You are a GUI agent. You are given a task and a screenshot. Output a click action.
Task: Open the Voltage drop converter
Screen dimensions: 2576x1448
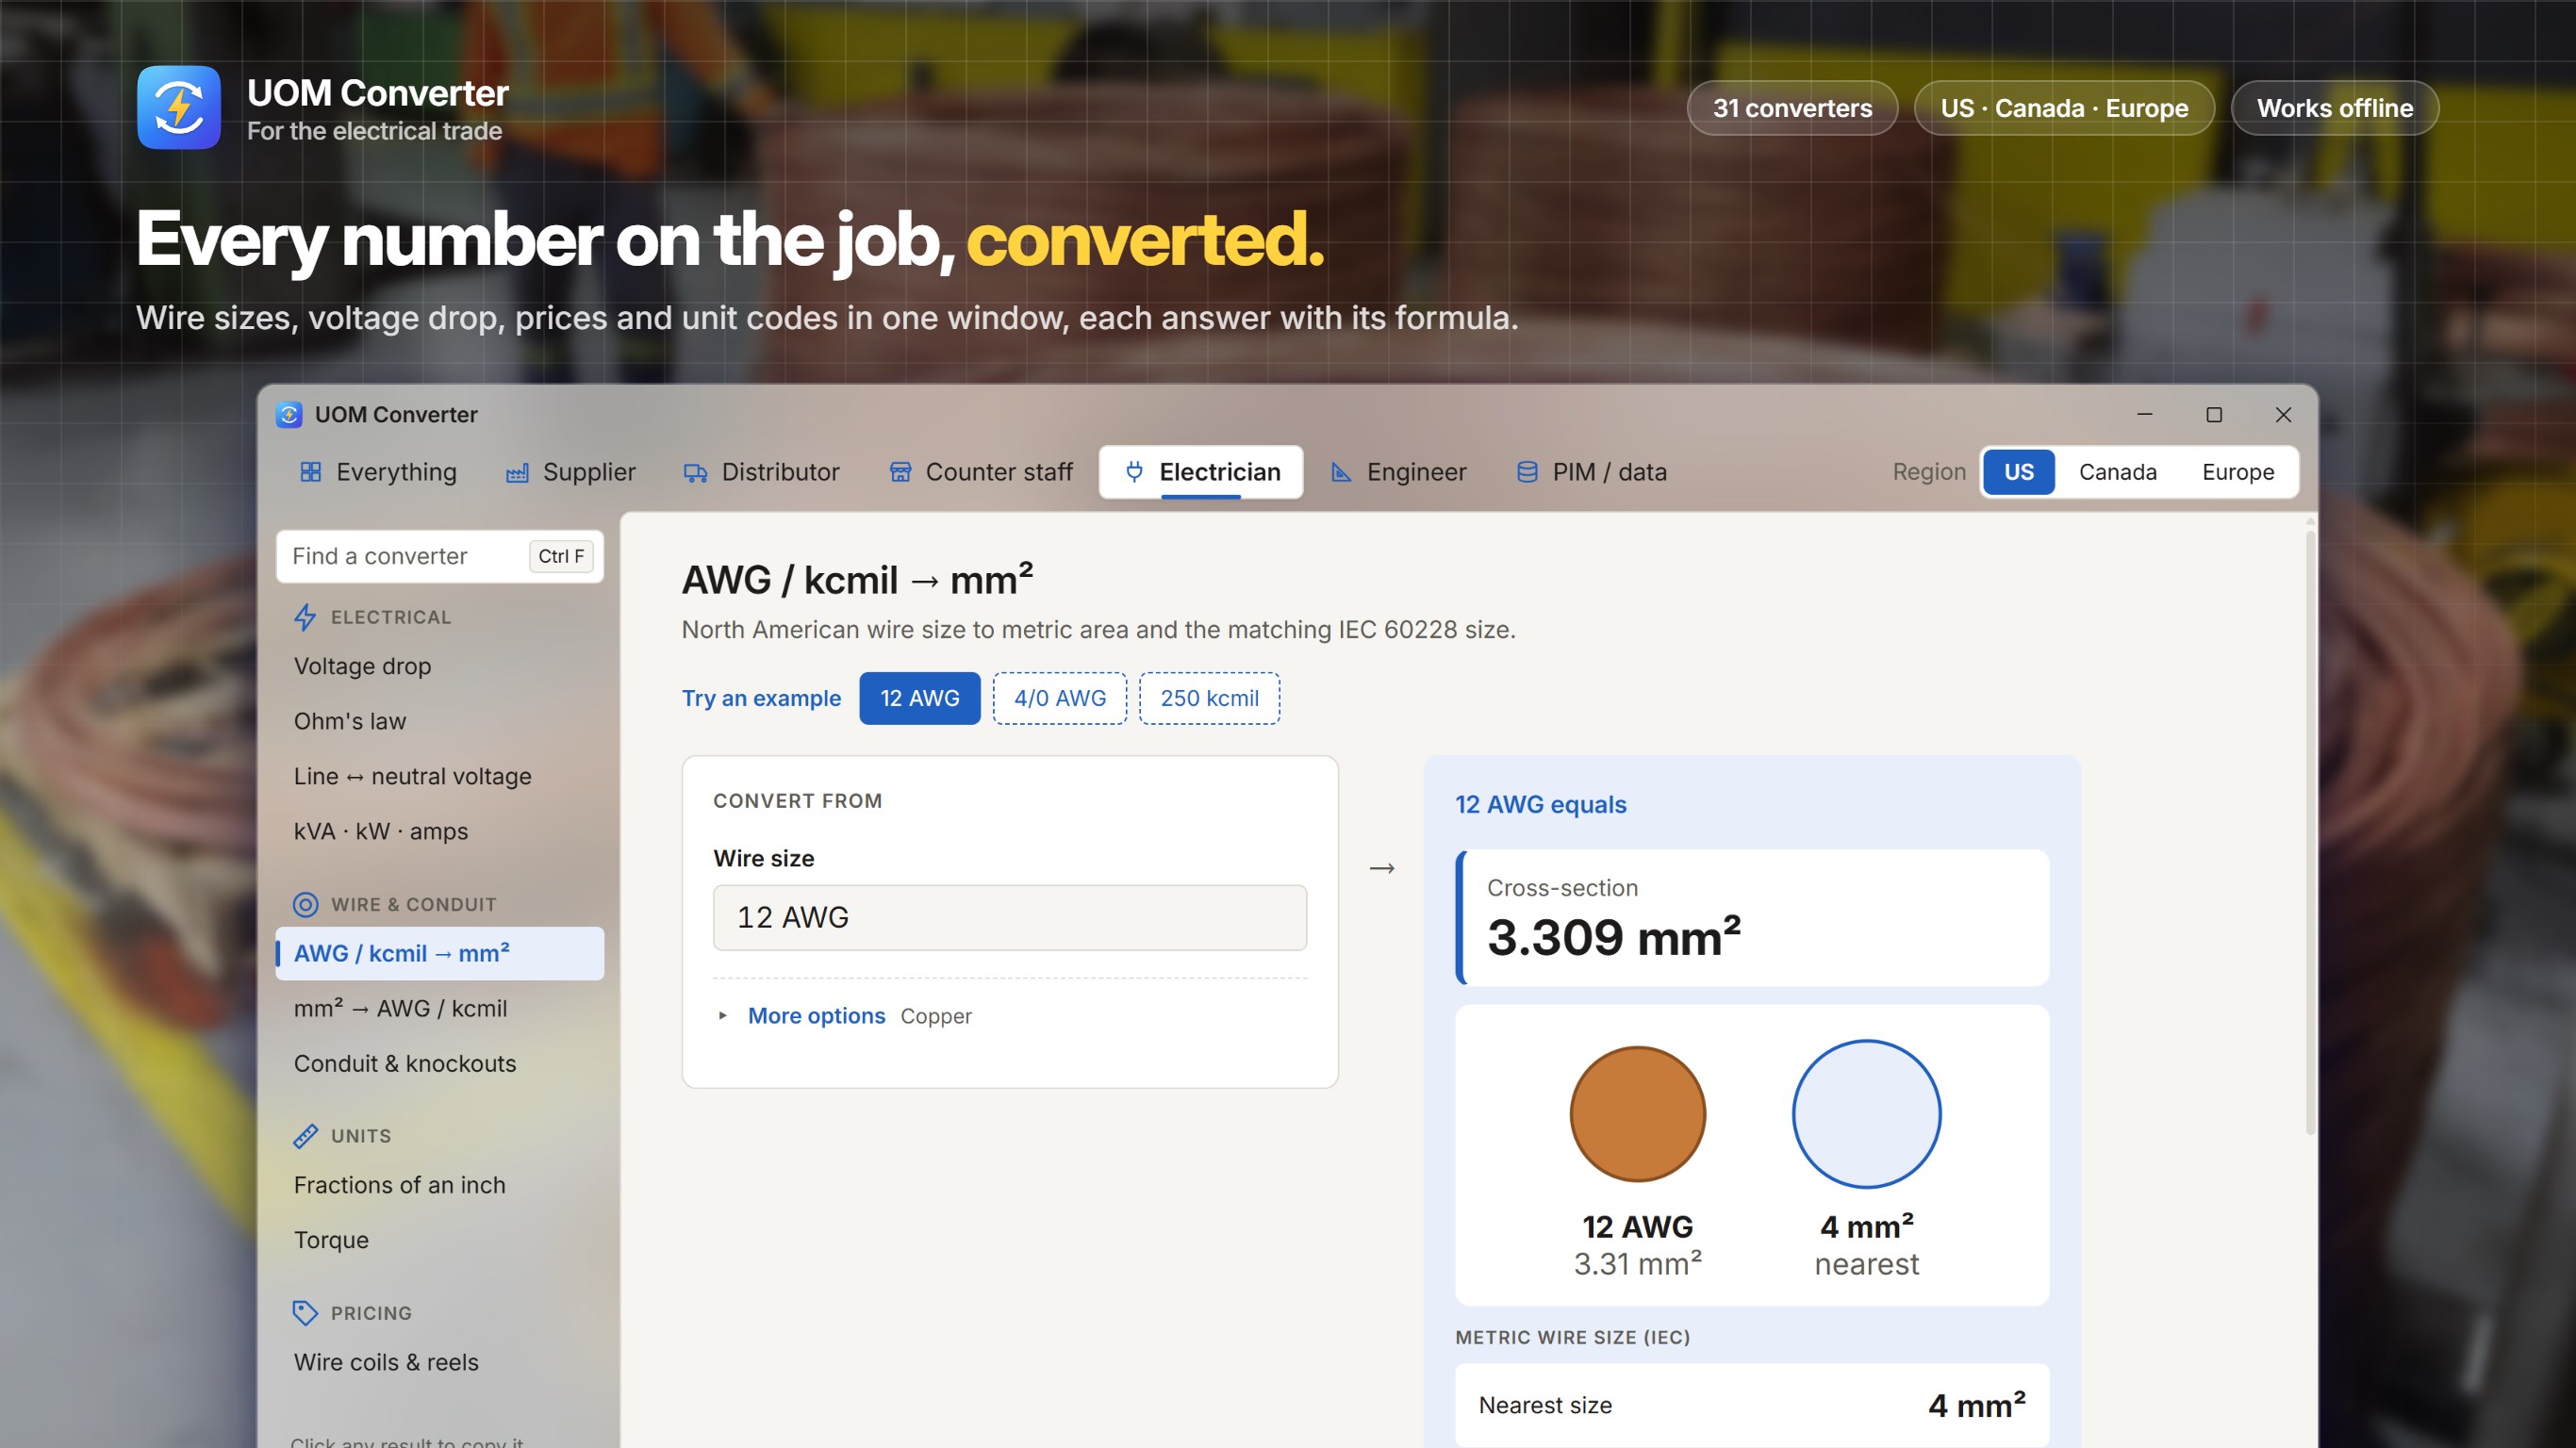pos(440,666)
